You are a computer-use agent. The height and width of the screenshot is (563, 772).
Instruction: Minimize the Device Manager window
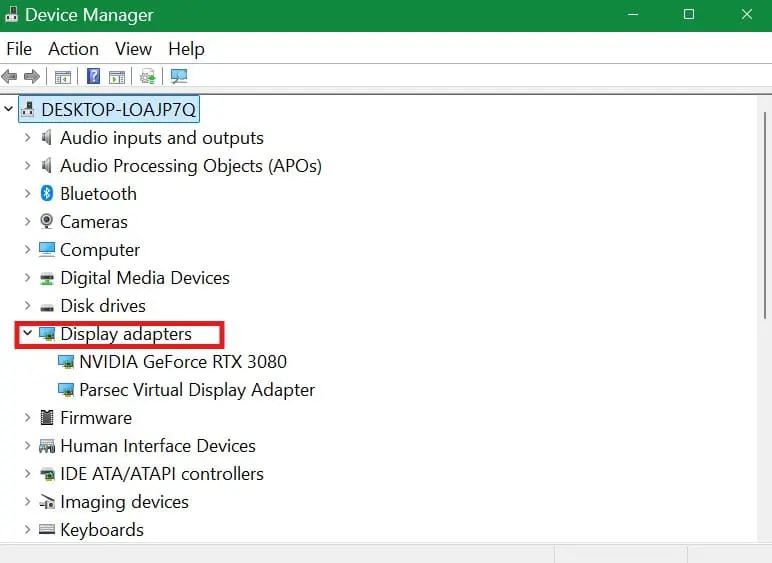click(x=633, y=14)
